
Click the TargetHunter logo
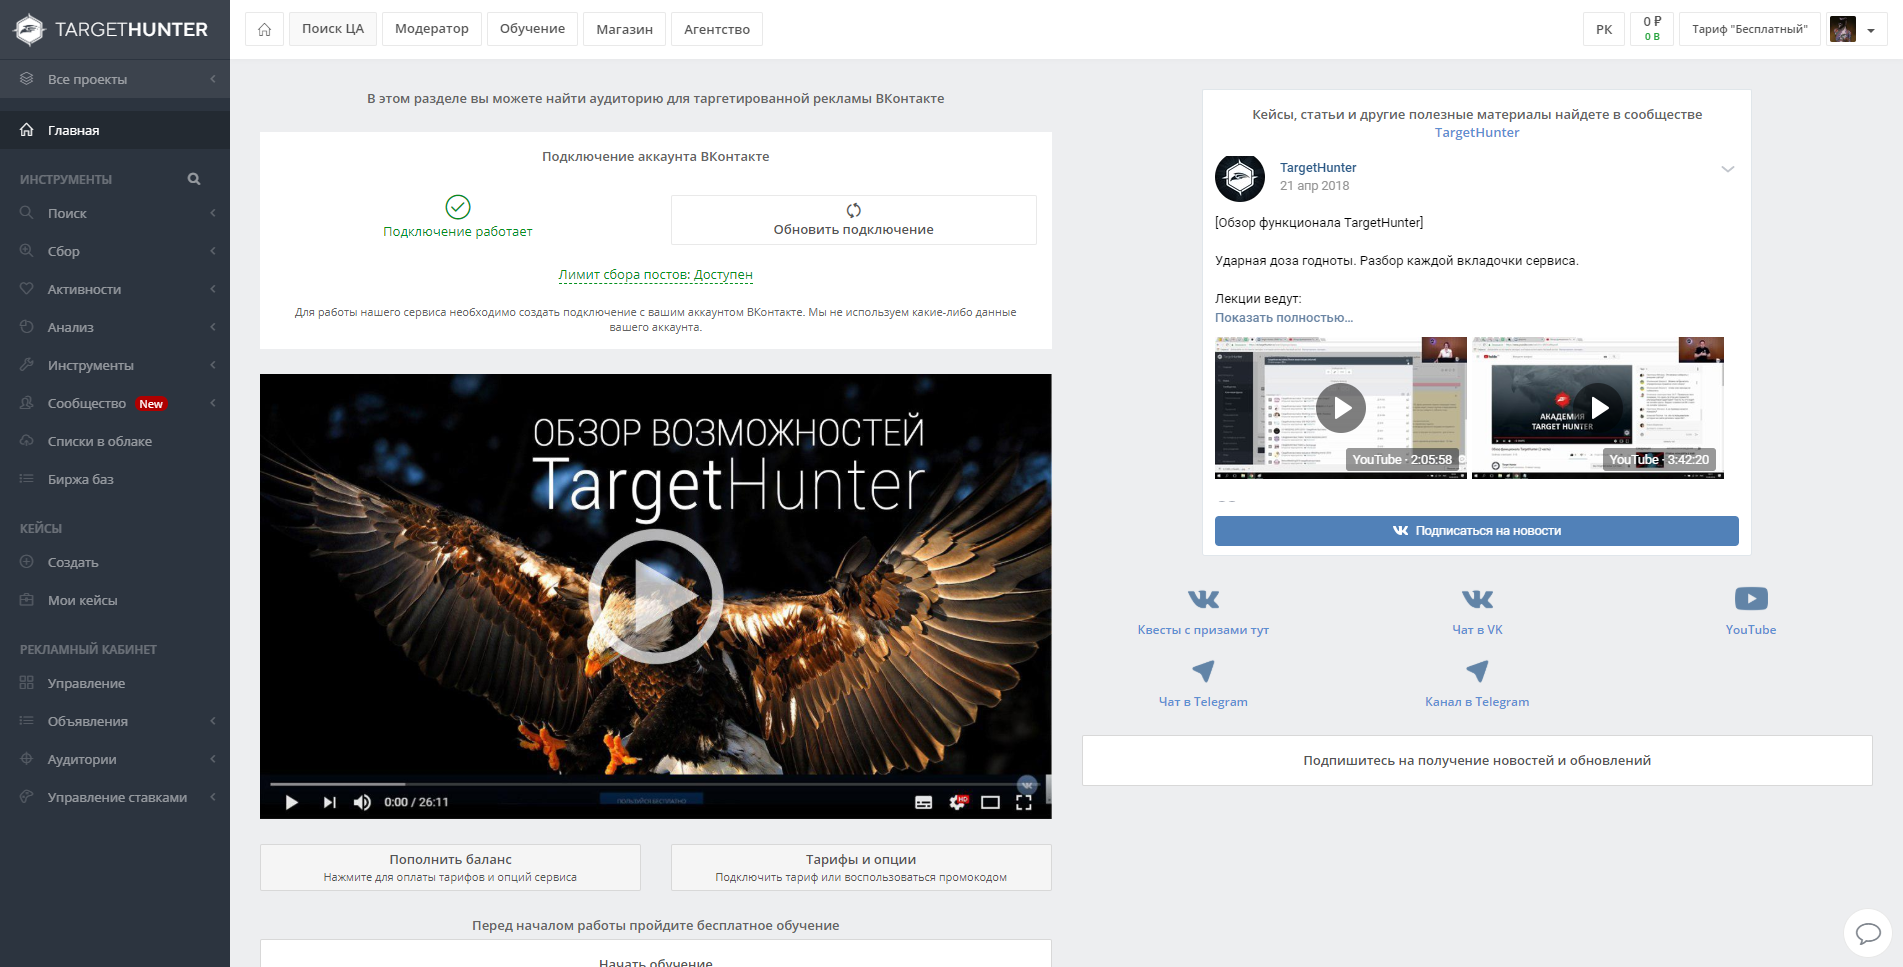(112, 29)
